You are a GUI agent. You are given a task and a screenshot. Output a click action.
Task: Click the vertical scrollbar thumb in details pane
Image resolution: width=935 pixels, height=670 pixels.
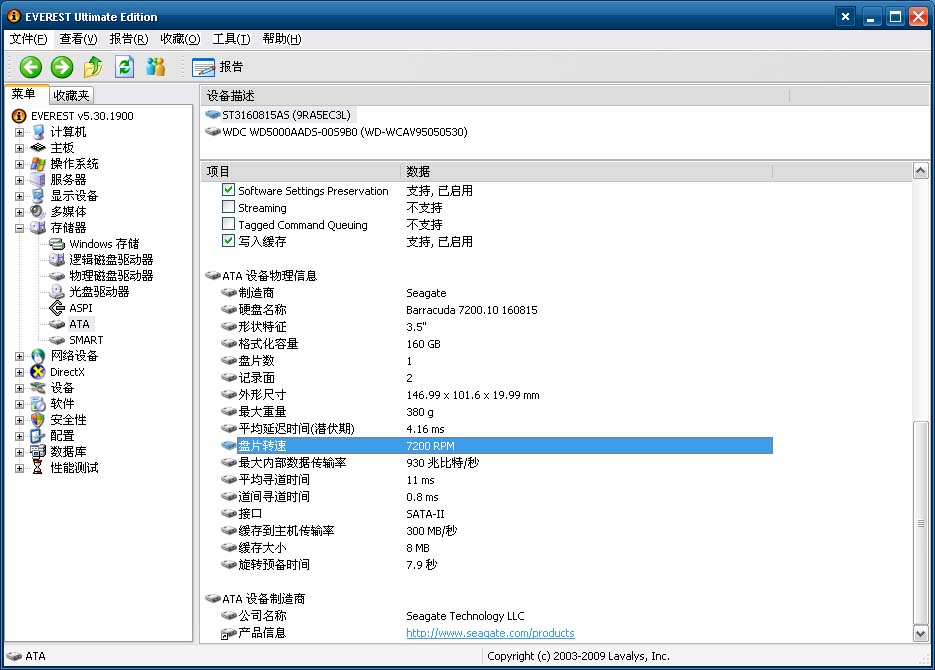coord(921,523)
